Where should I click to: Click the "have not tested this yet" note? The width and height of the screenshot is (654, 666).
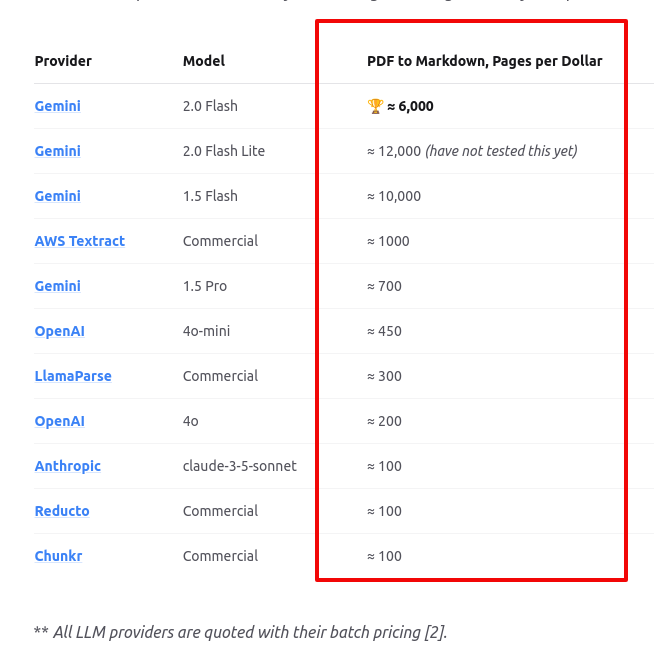coord(501,151)
